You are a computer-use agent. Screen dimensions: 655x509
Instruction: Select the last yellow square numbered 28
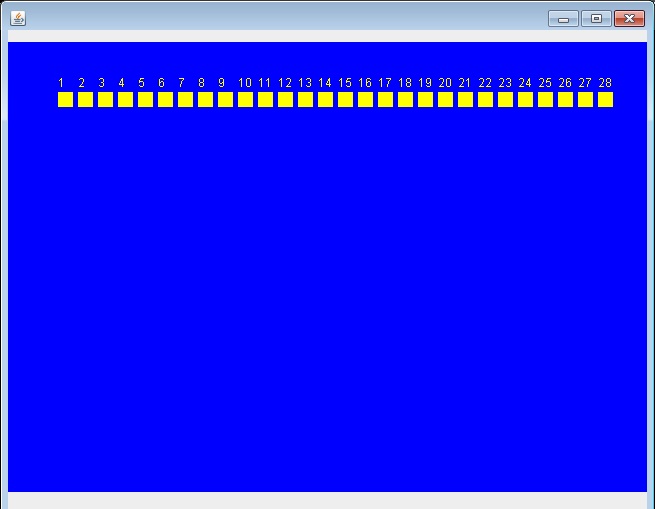pyautogui.click(x=605, y=99)
